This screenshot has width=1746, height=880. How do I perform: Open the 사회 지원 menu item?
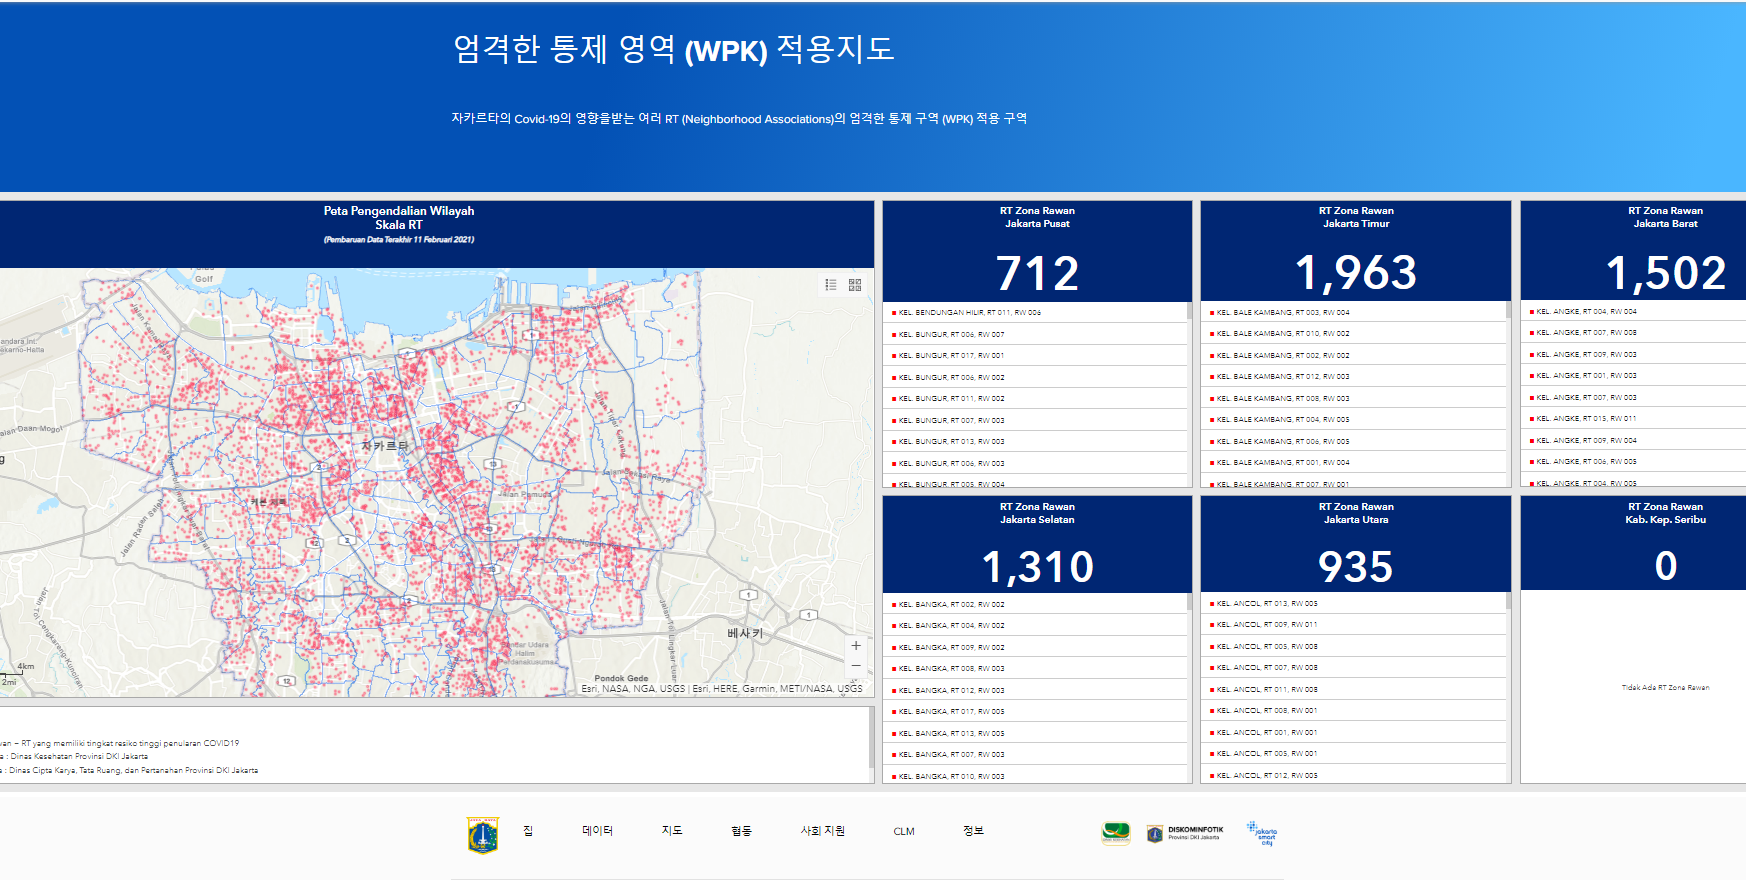pyautogui.click(x=822, y=831)
